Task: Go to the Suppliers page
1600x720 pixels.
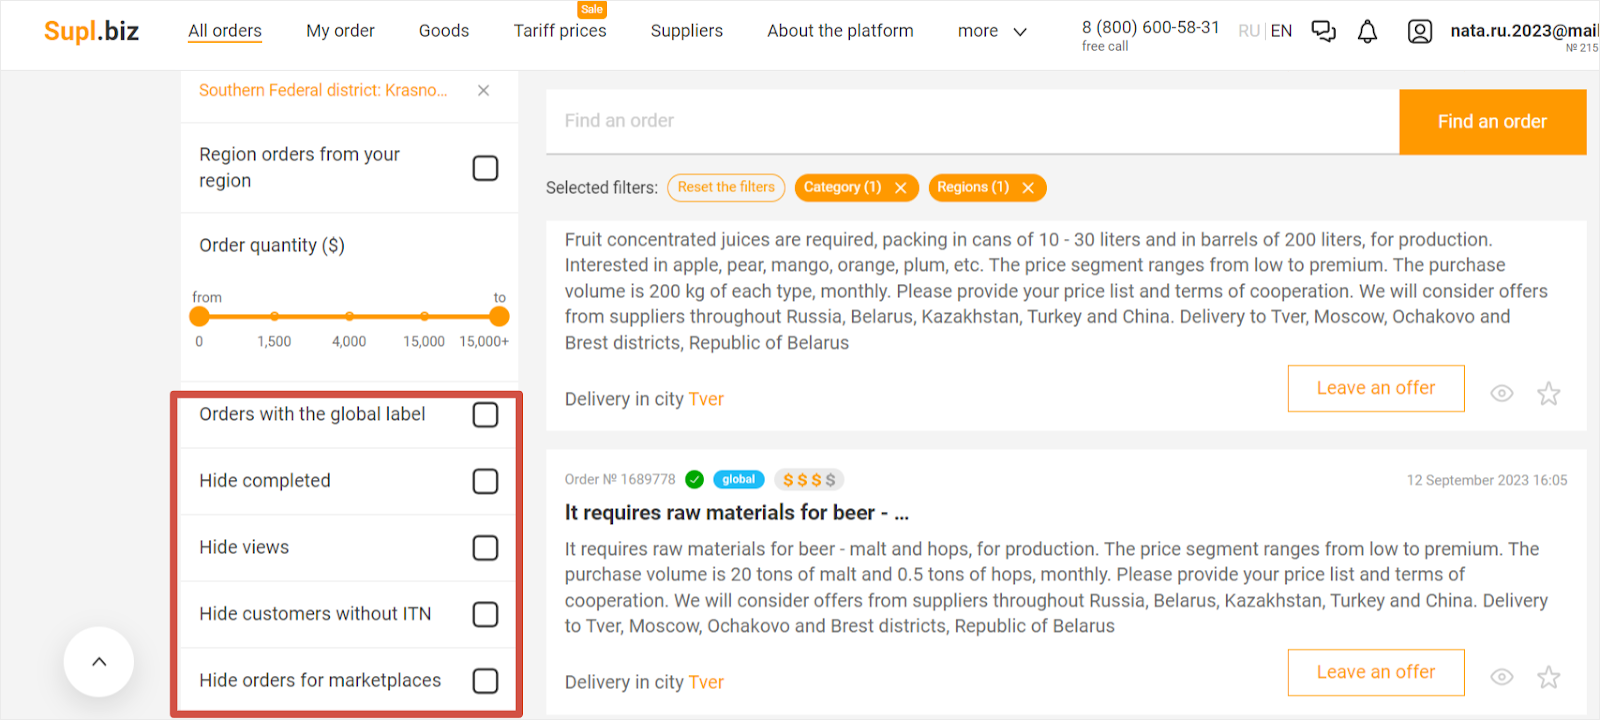Action: point(686,31)
